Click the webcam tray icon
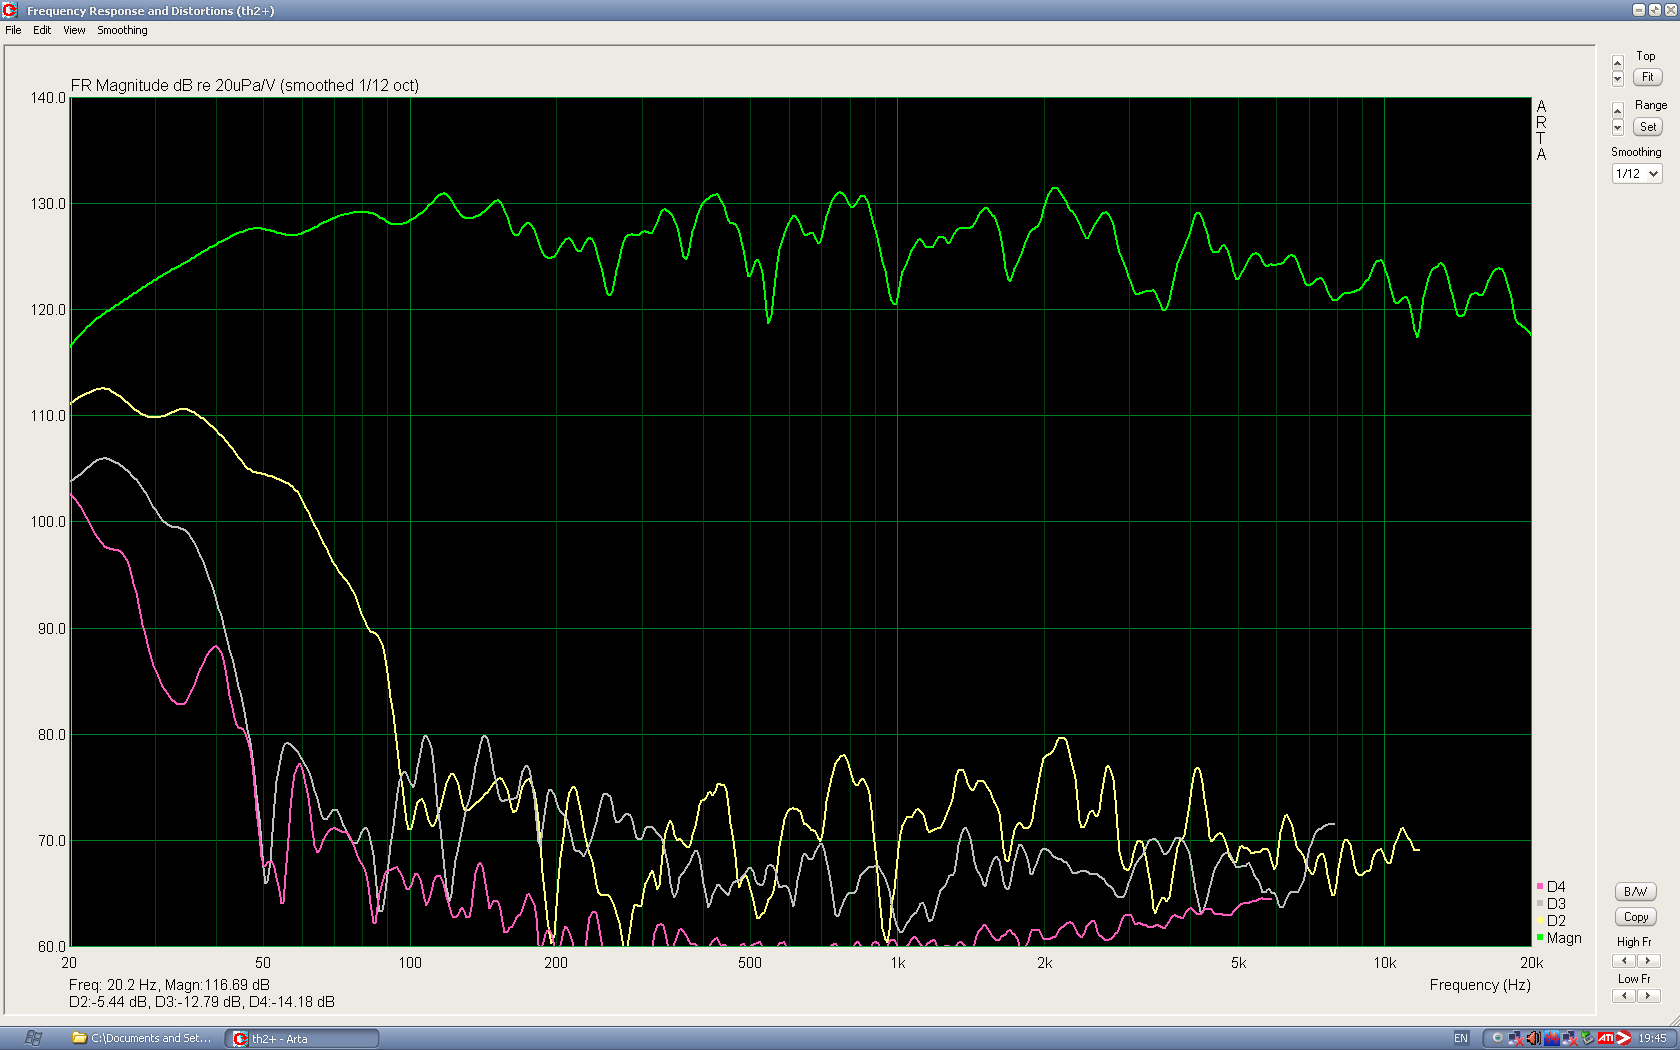Image resolution: width=1680 pixels, height=1050 pixels. (x=1498, y=1038)
